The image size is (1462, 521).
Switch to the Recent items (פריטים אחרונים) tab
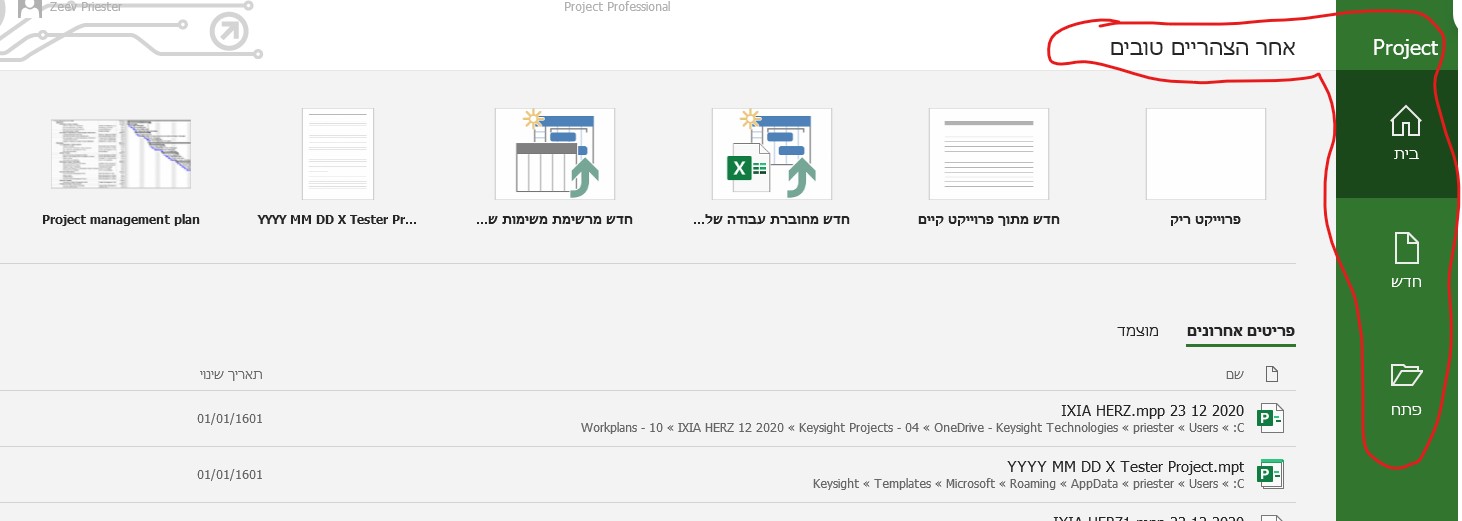coord(1241,331)
